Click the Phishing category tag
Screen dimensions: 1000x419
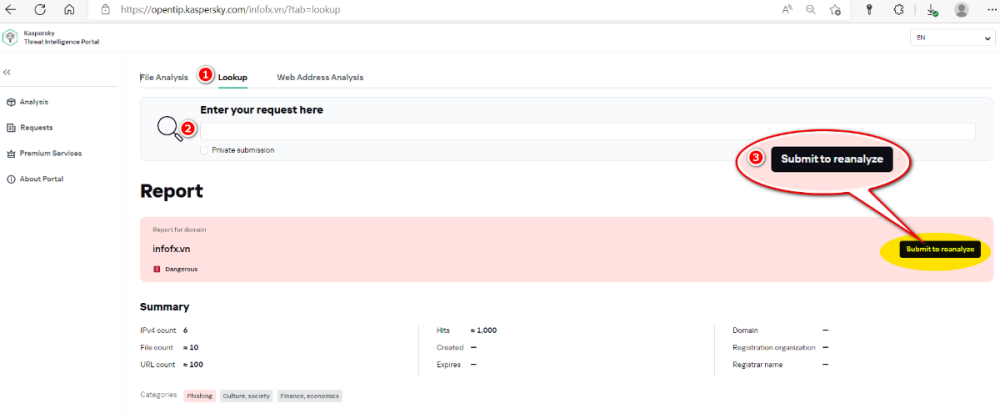click(x=200, y=396)
